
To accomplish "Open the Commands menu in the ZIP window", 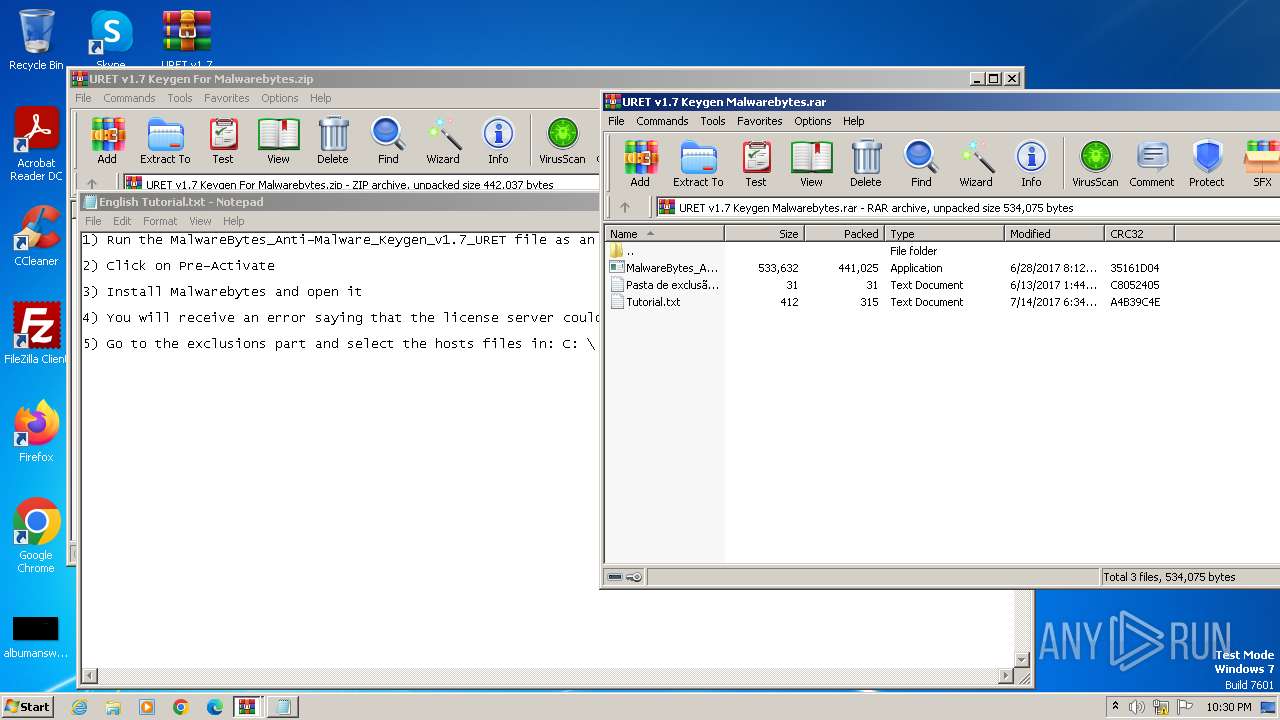I will [x=129, y=98].
